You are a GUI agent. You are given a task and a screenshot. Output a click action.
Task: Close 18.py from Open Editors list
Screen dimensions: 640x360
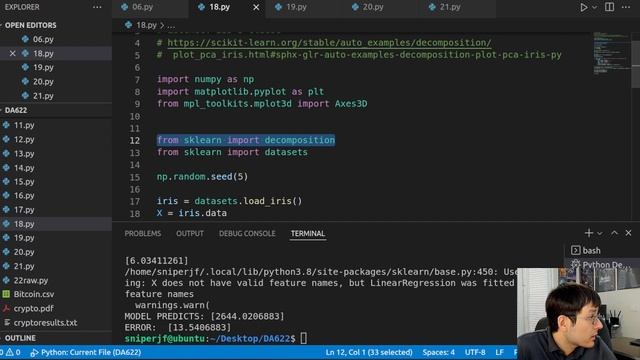13,53
